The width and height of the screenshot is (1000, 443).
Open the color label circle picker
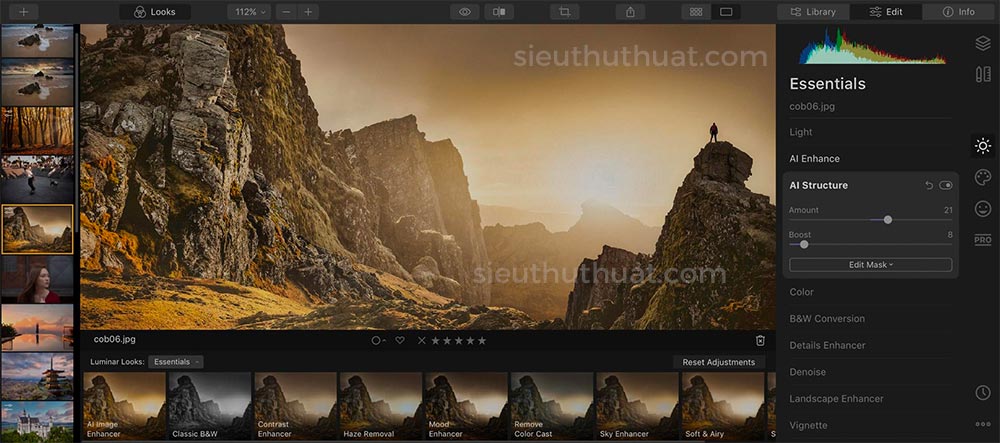pos(378,340)
